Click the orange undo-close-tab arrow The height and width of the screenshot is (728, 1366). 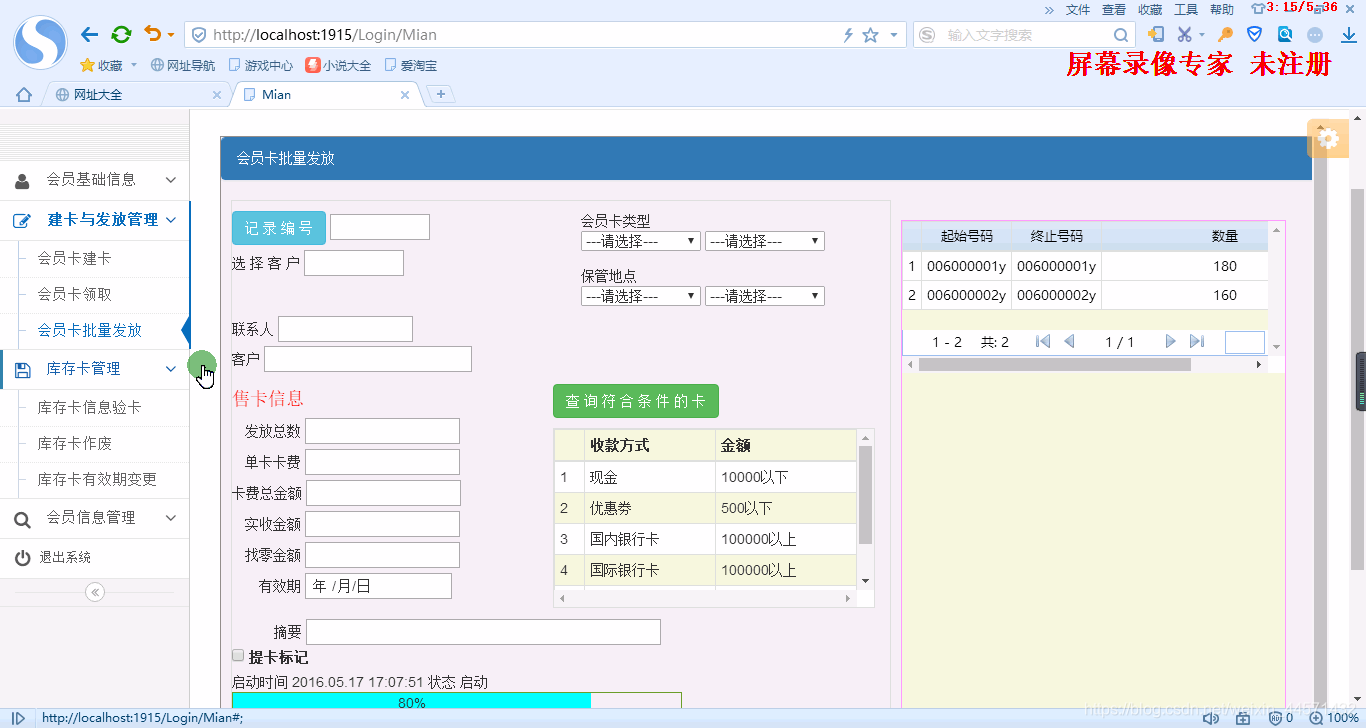pos(153,34)
